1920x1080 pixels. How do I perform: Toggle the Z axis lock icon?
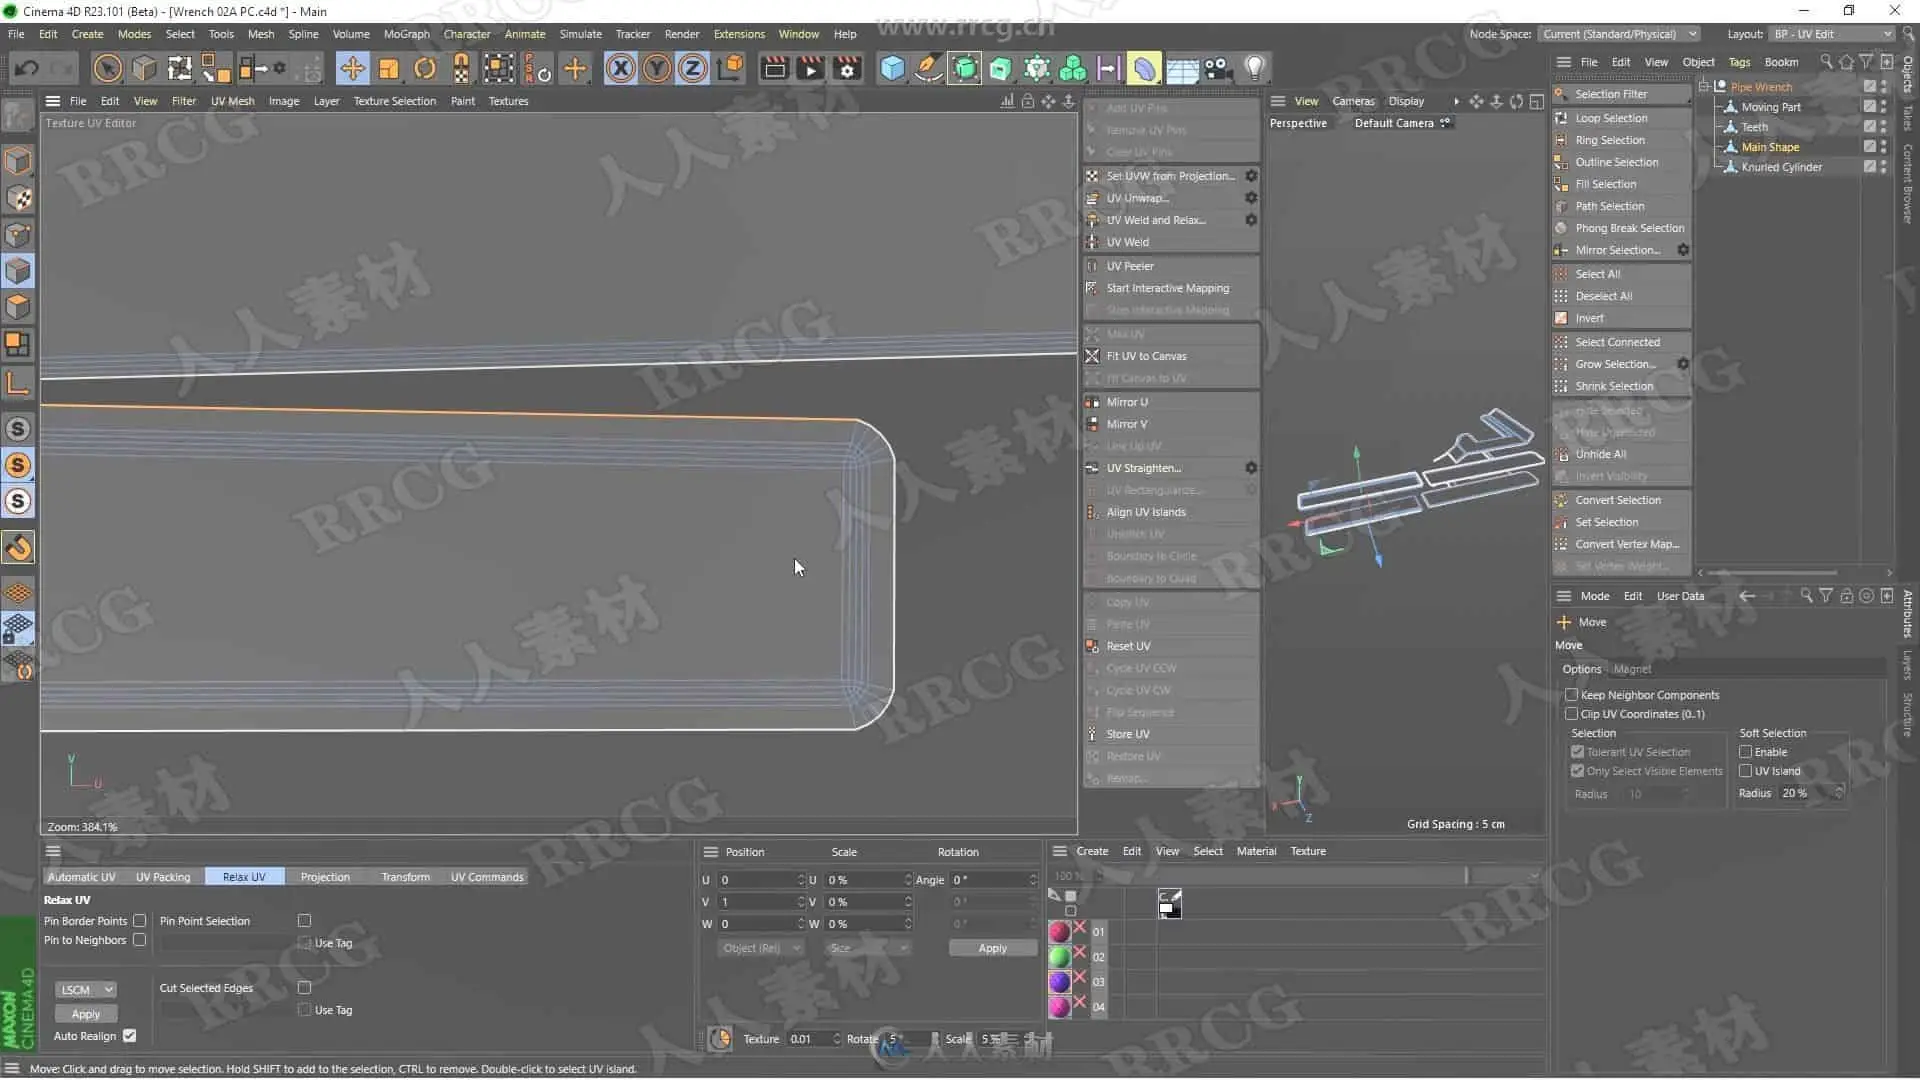692,68
